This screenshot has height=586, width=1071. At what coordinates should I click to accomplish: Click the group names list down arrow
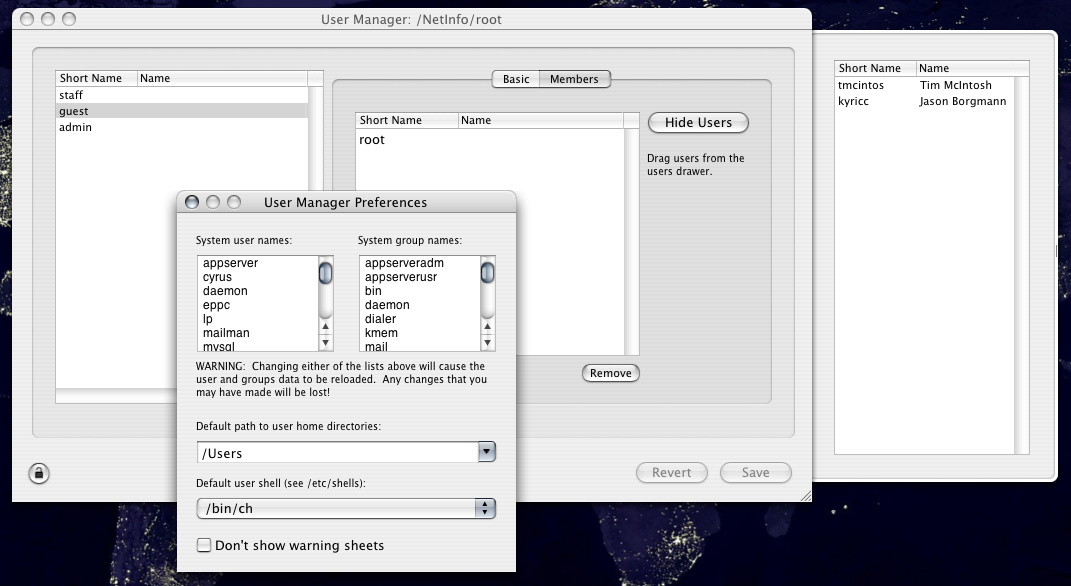point(488,343)
